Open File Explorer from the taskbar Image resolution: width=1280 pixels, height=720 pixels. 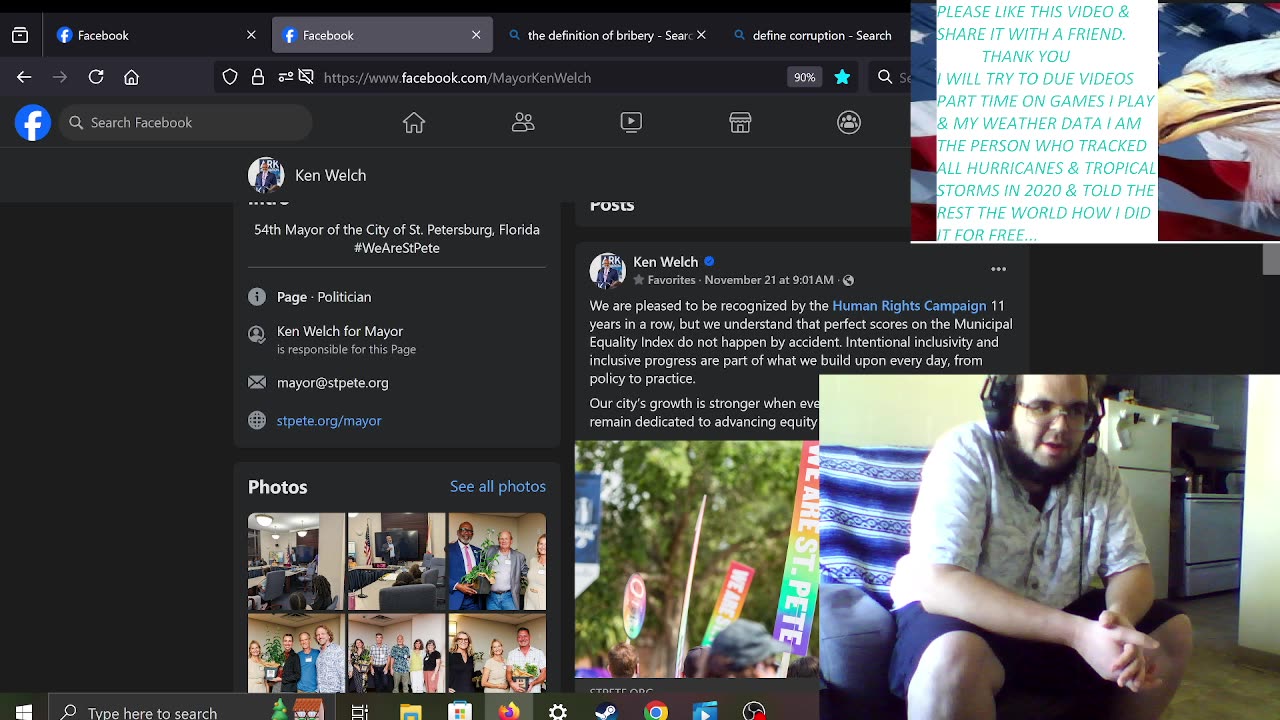pos(411,711)
